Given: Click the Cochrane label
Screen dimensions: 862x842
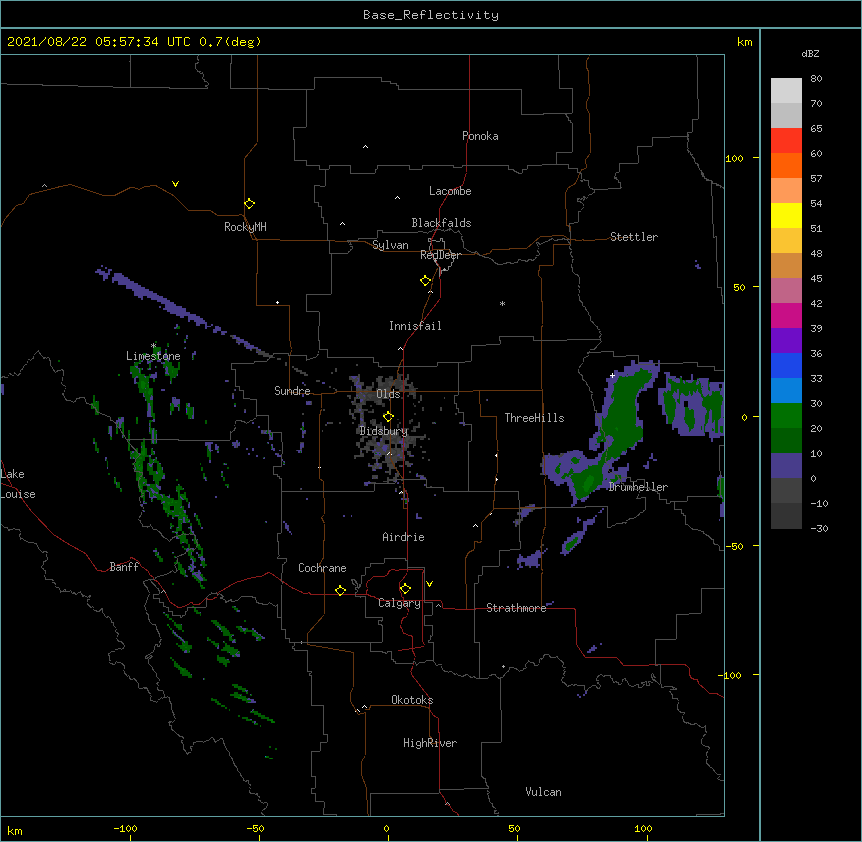Looking at the screenshot, I should pos(322,568).
